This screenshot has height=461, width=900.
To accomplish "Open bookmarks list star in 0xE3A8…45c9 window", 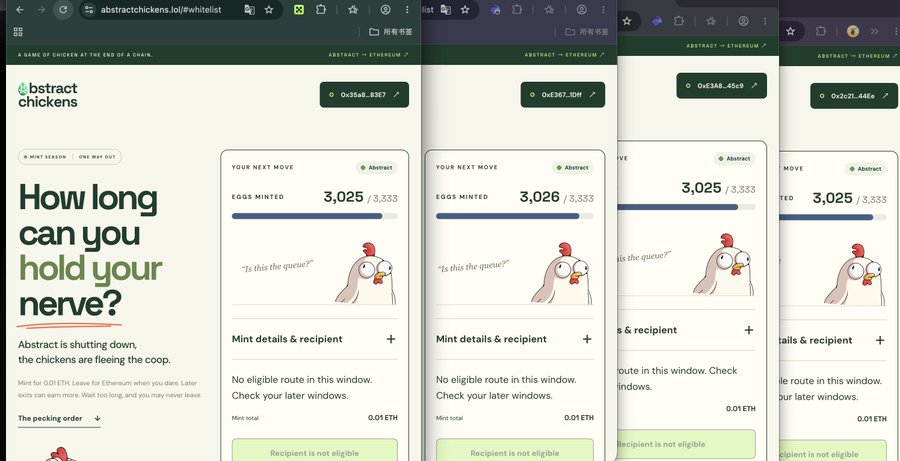I will click(x=711, y=21).
